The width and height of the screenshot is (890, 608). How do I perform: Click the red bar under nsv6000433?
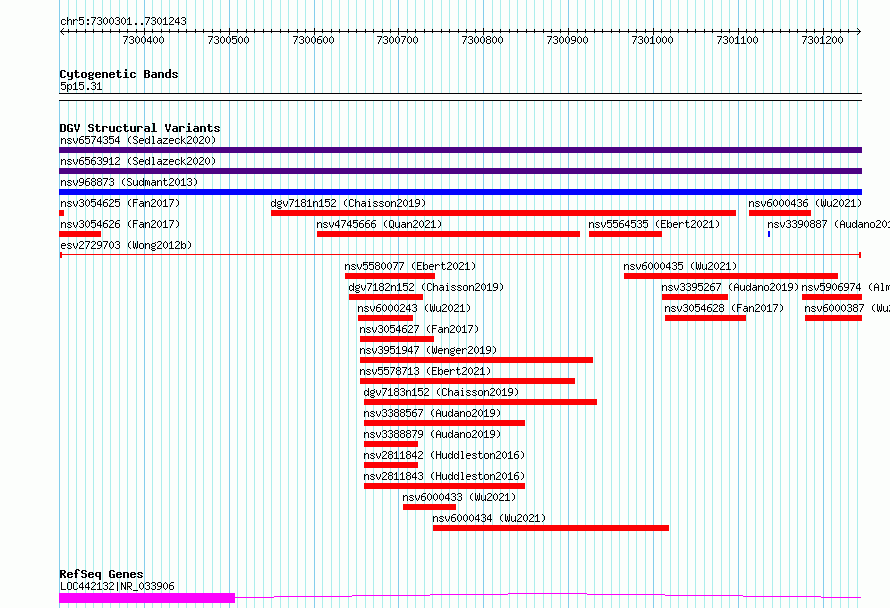(x=429, y=507)
